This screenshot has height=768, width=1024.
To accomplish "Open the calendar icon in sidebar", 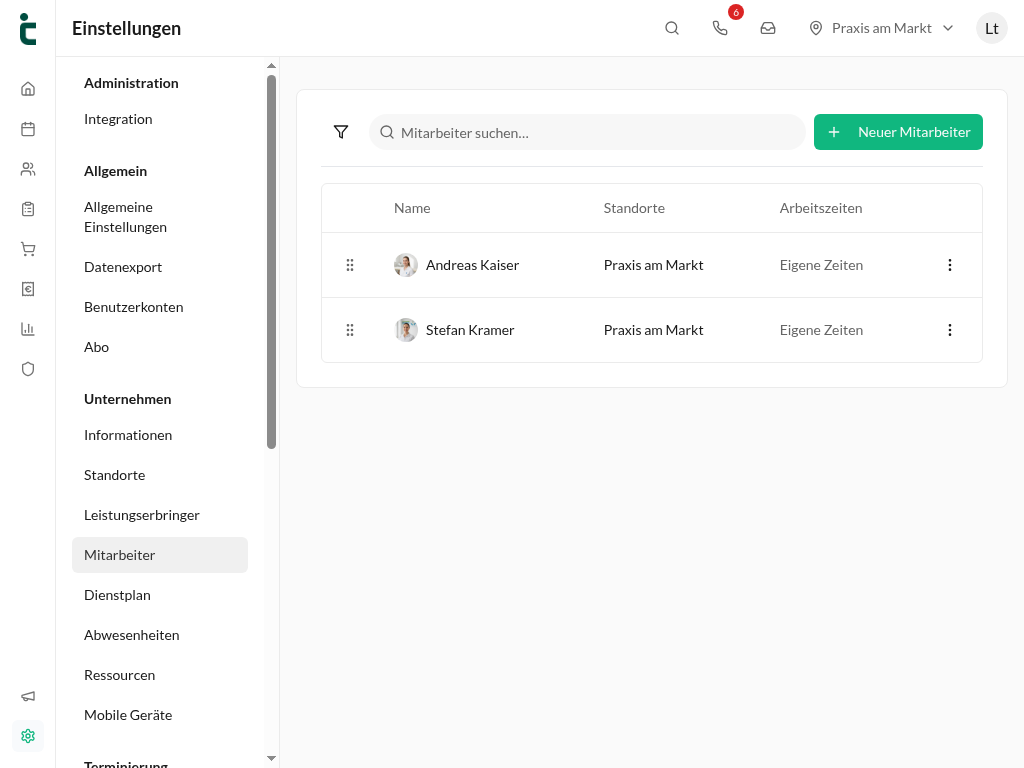I will [27, 129].
